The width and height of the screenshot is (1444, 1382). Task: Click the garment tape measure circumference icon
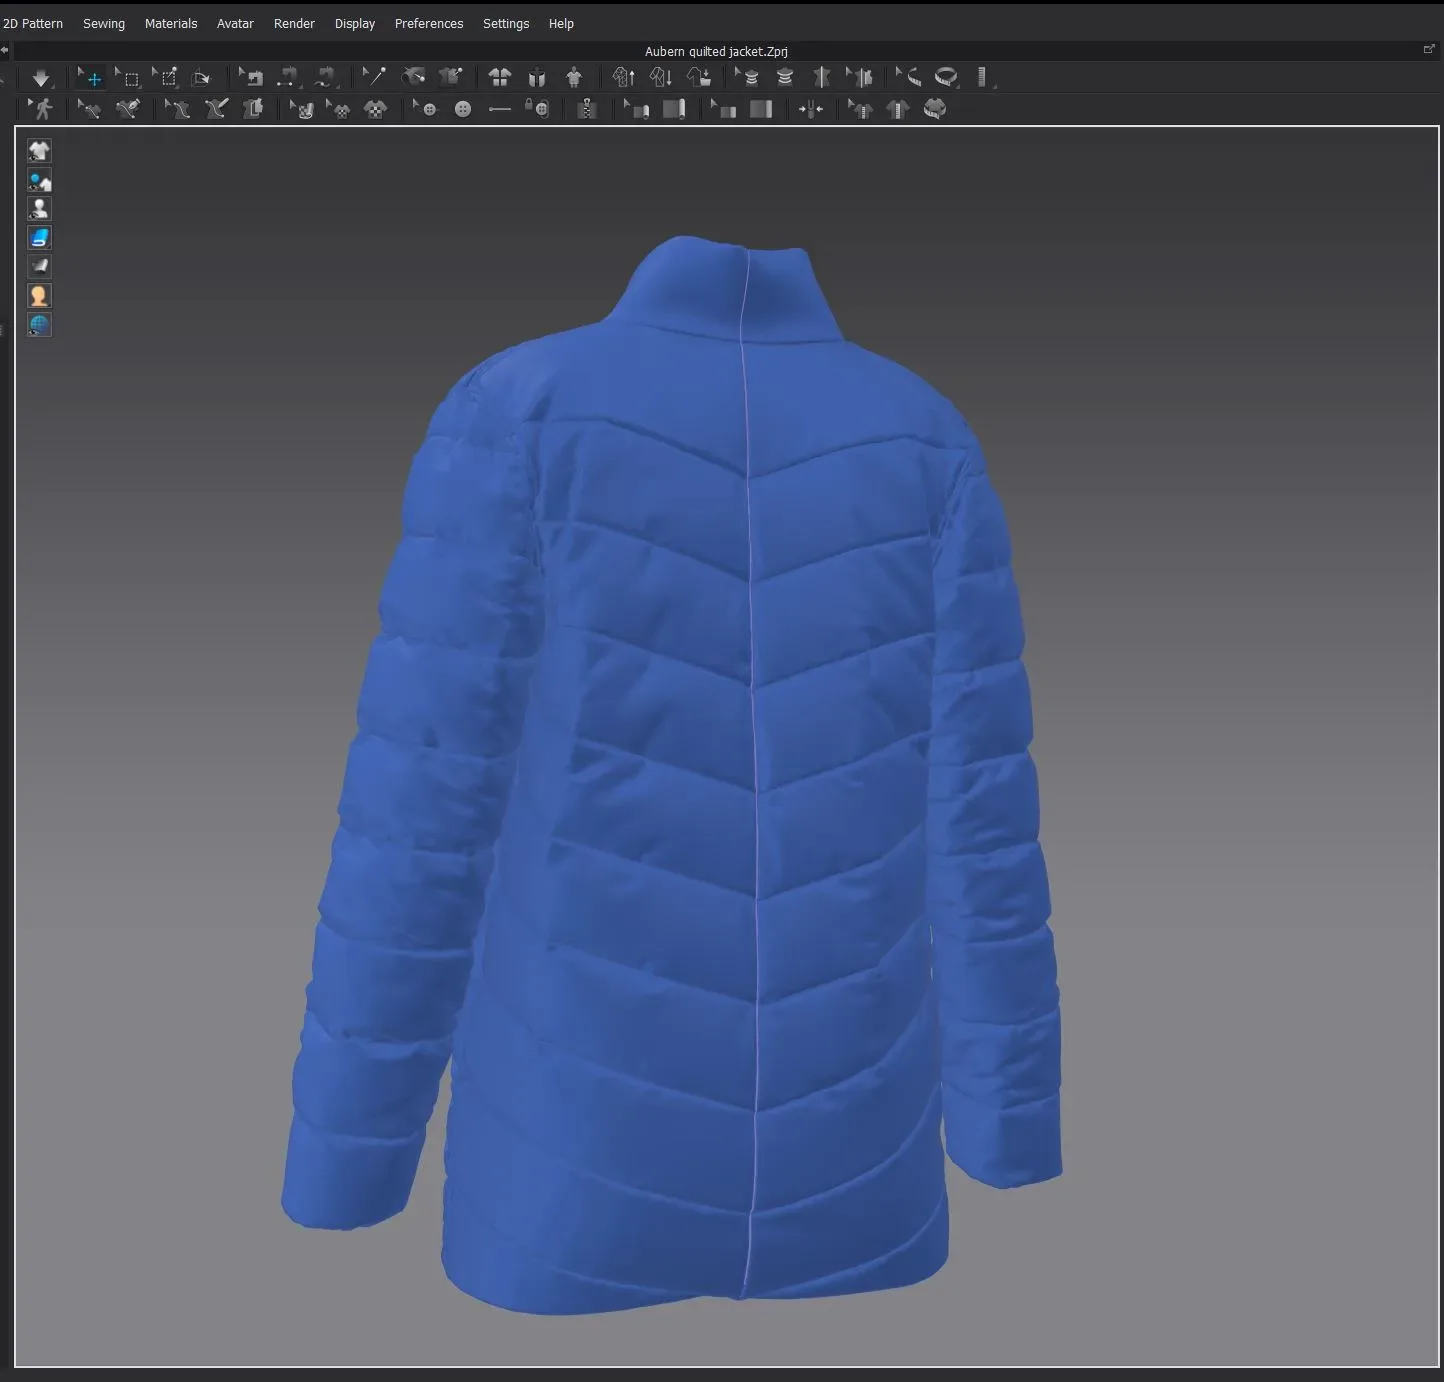coord(935,109)
